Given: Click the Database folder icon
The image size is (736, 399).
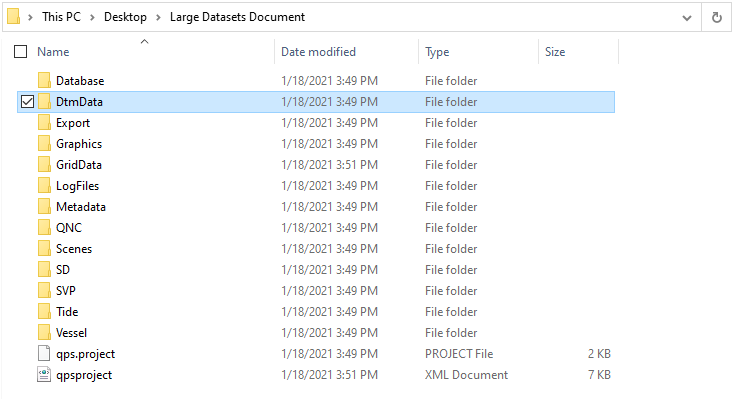Looking at the screenshot, I should tap(44, 80).
